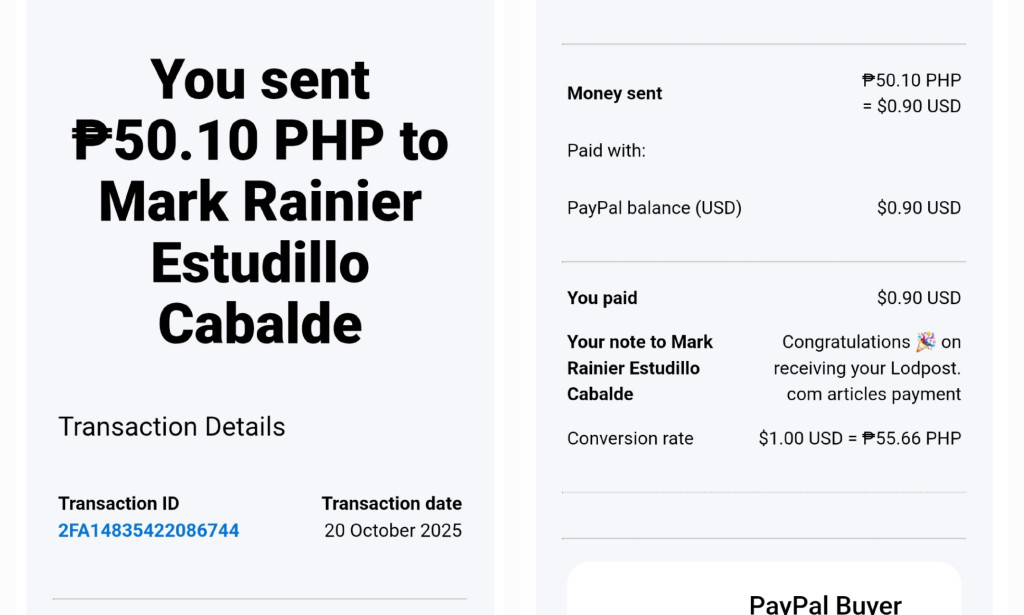Select the ₱50.10 PHP money sent amount
1024x615 pixels.
911,80
